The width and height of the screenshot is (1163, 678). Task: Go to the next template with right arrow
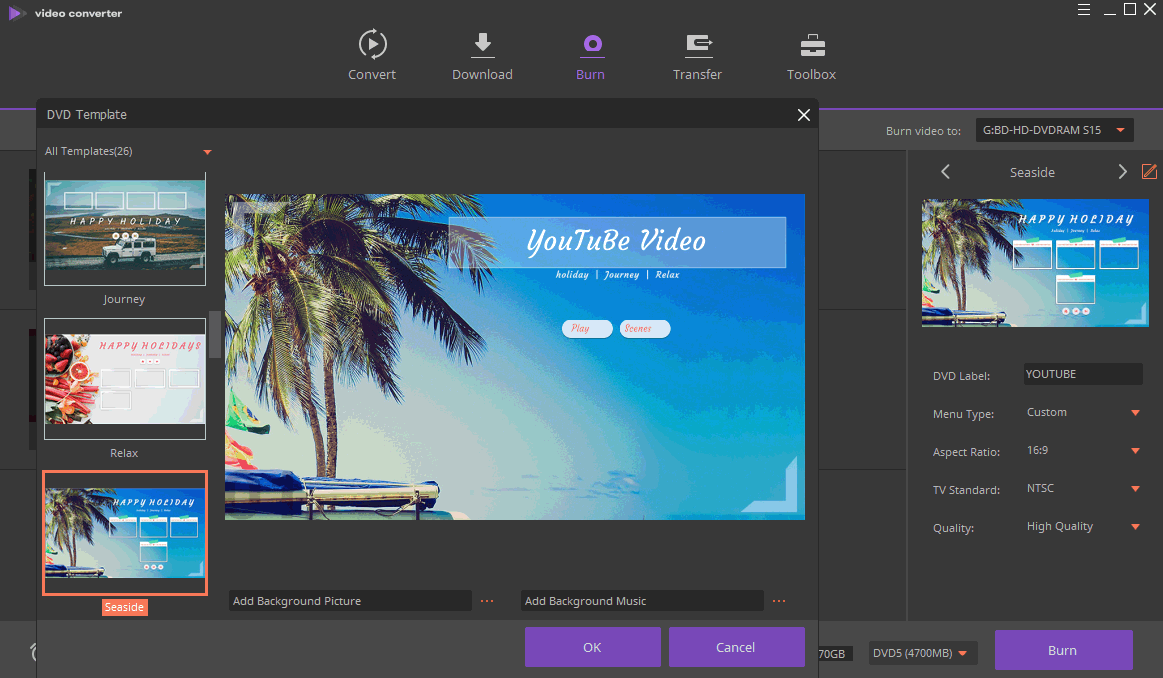1122,172
